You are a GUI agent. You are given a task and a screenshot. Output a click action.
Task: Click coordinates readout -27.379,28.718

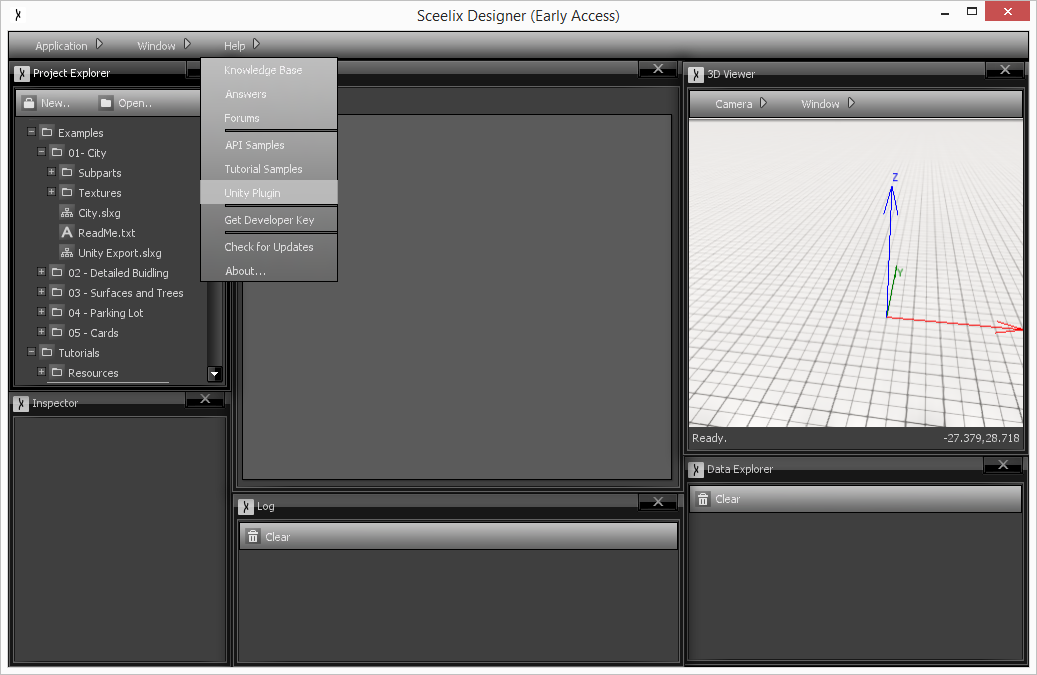(981, 438)
